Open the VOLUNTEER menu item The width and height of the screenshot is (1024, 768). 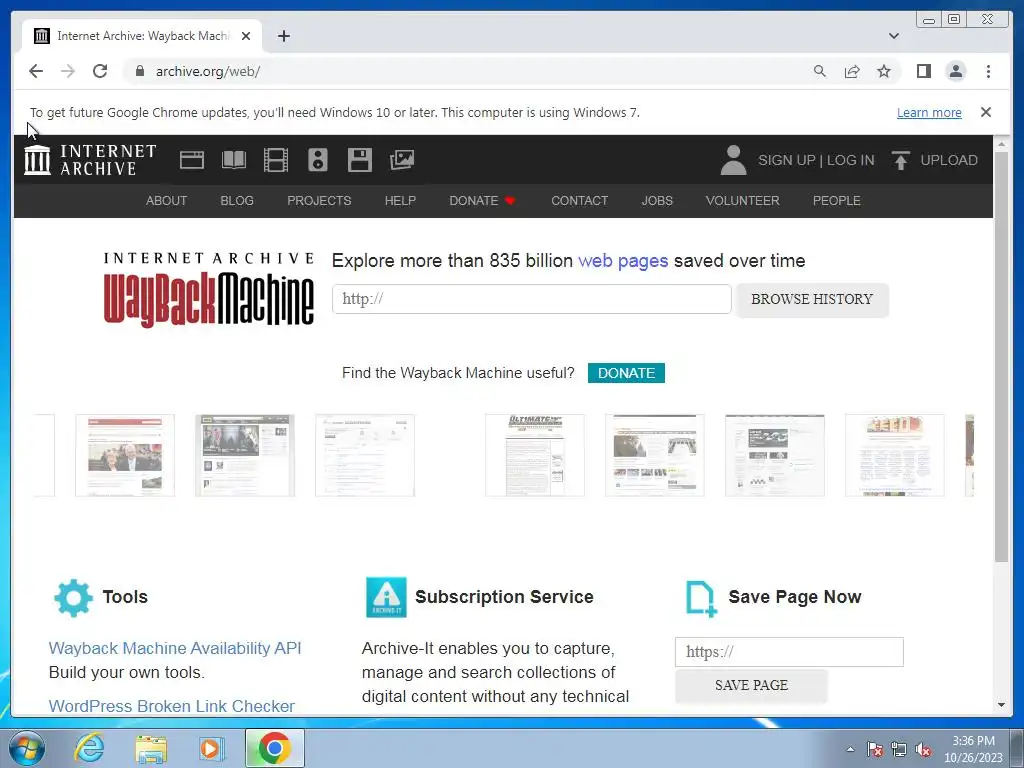point(743,200)
